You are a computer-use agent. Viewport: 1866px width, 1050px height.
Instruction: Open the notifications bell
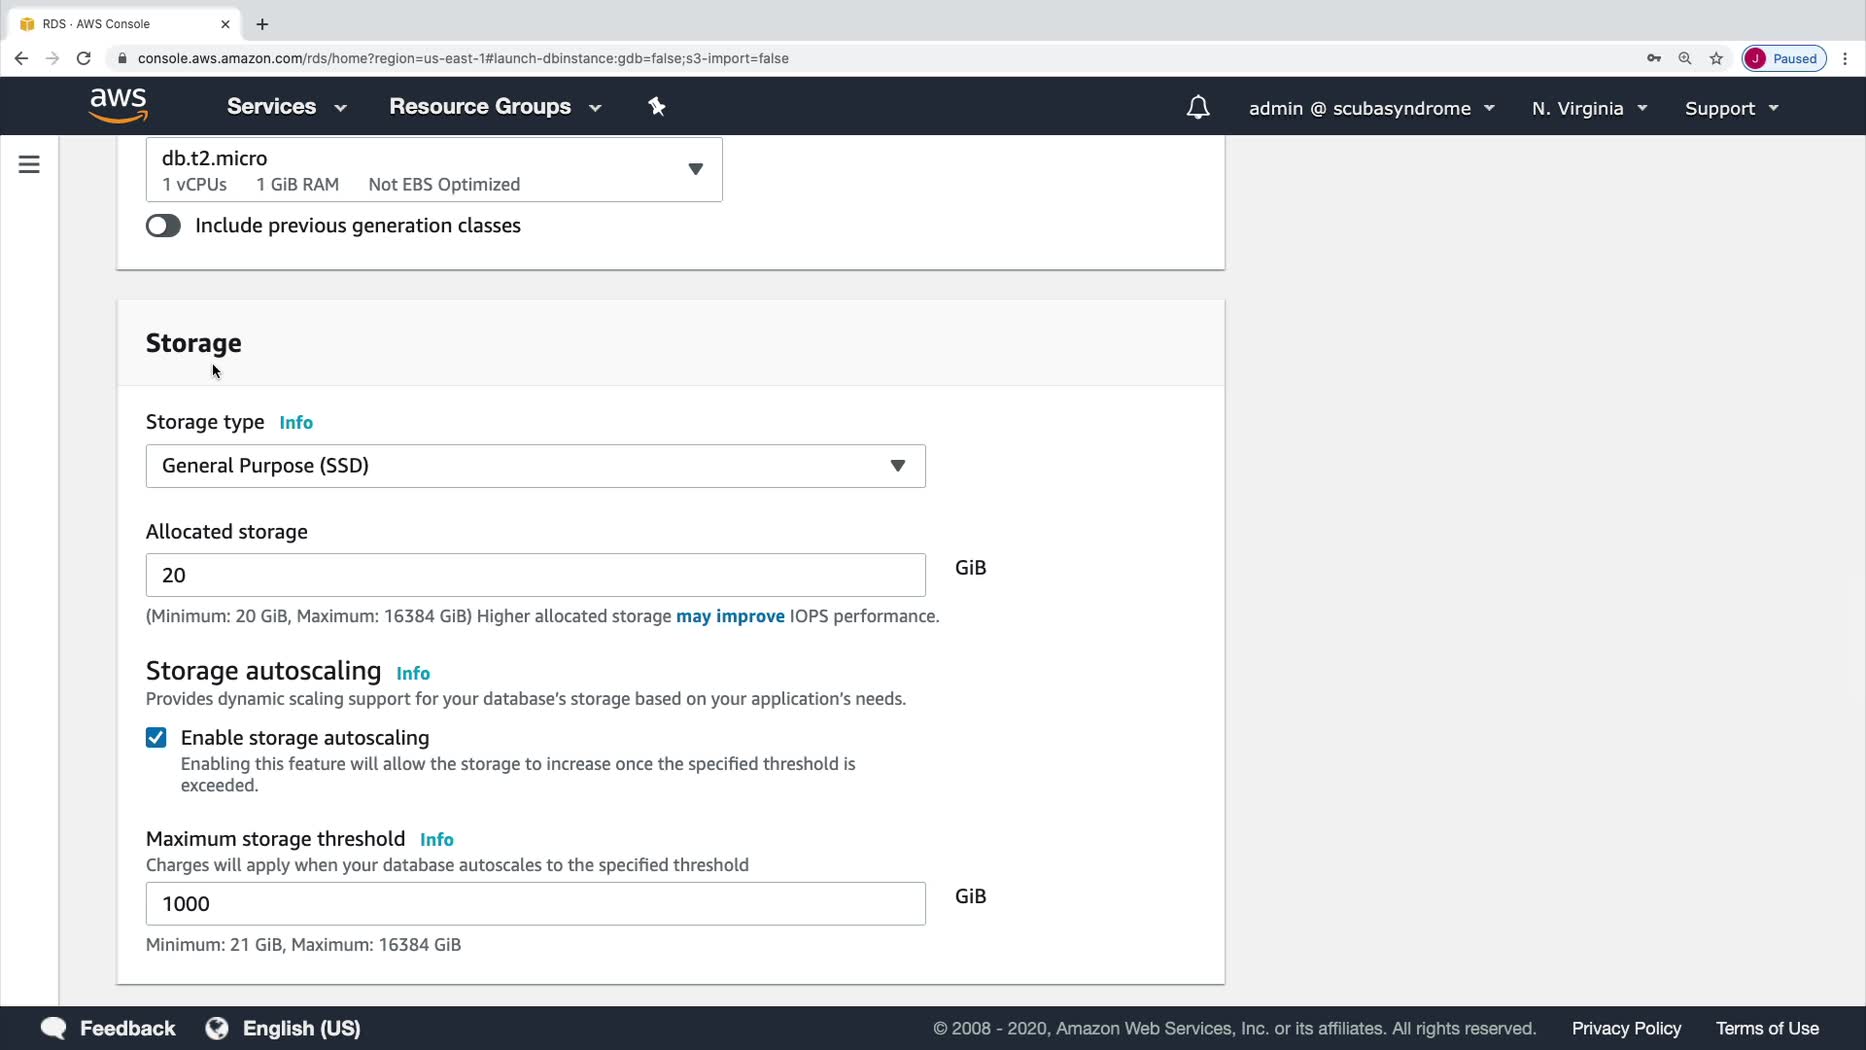point(1197,108)
